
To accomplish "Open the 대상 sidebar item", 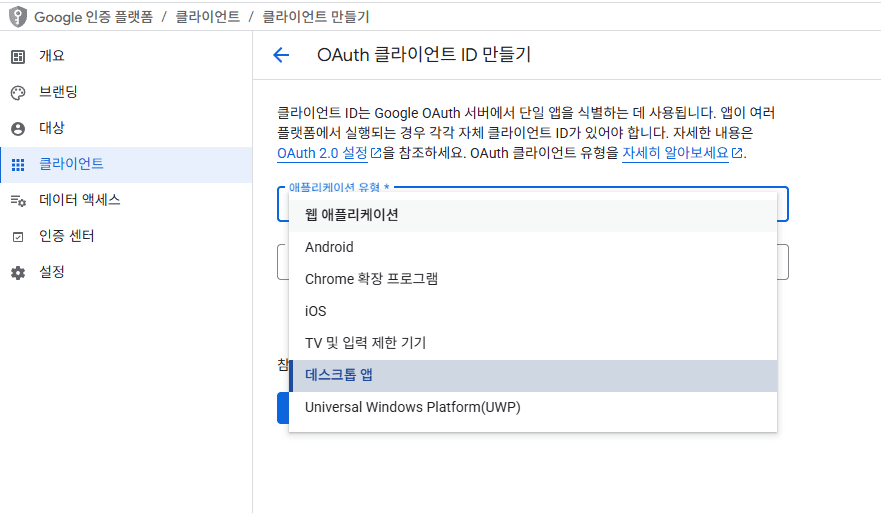I will click(126, 128).
